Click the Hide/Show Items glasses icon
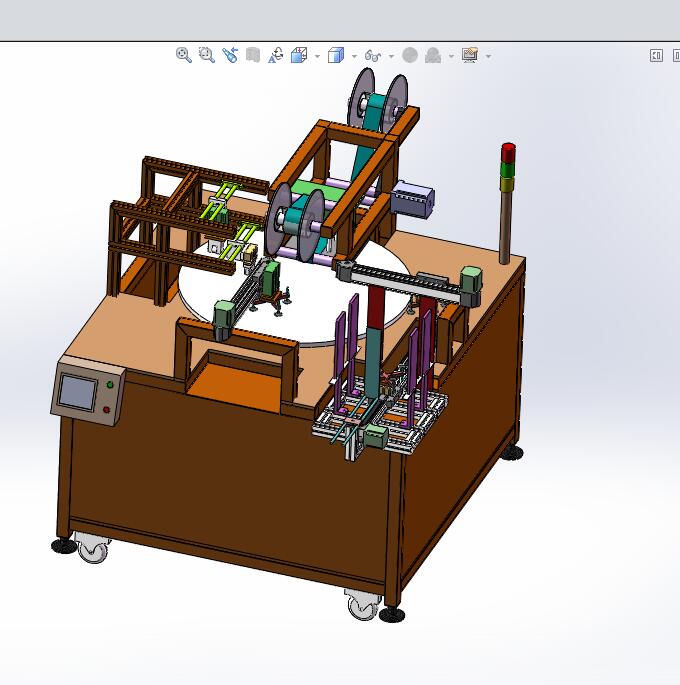680x685 pixels. pyautogui.click(x=373, y=56)
